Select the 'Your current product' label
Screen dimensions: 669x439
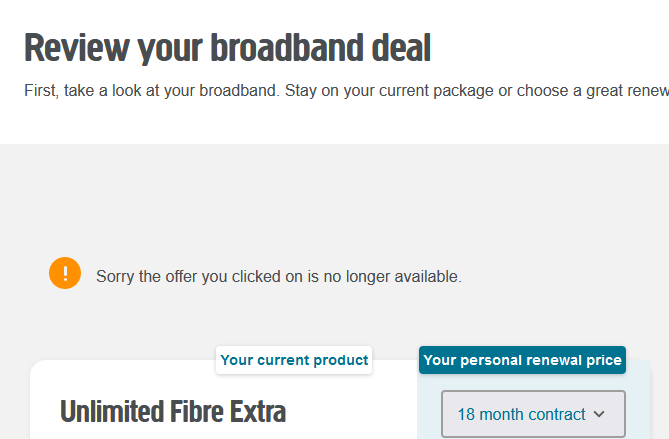[294, 360]
